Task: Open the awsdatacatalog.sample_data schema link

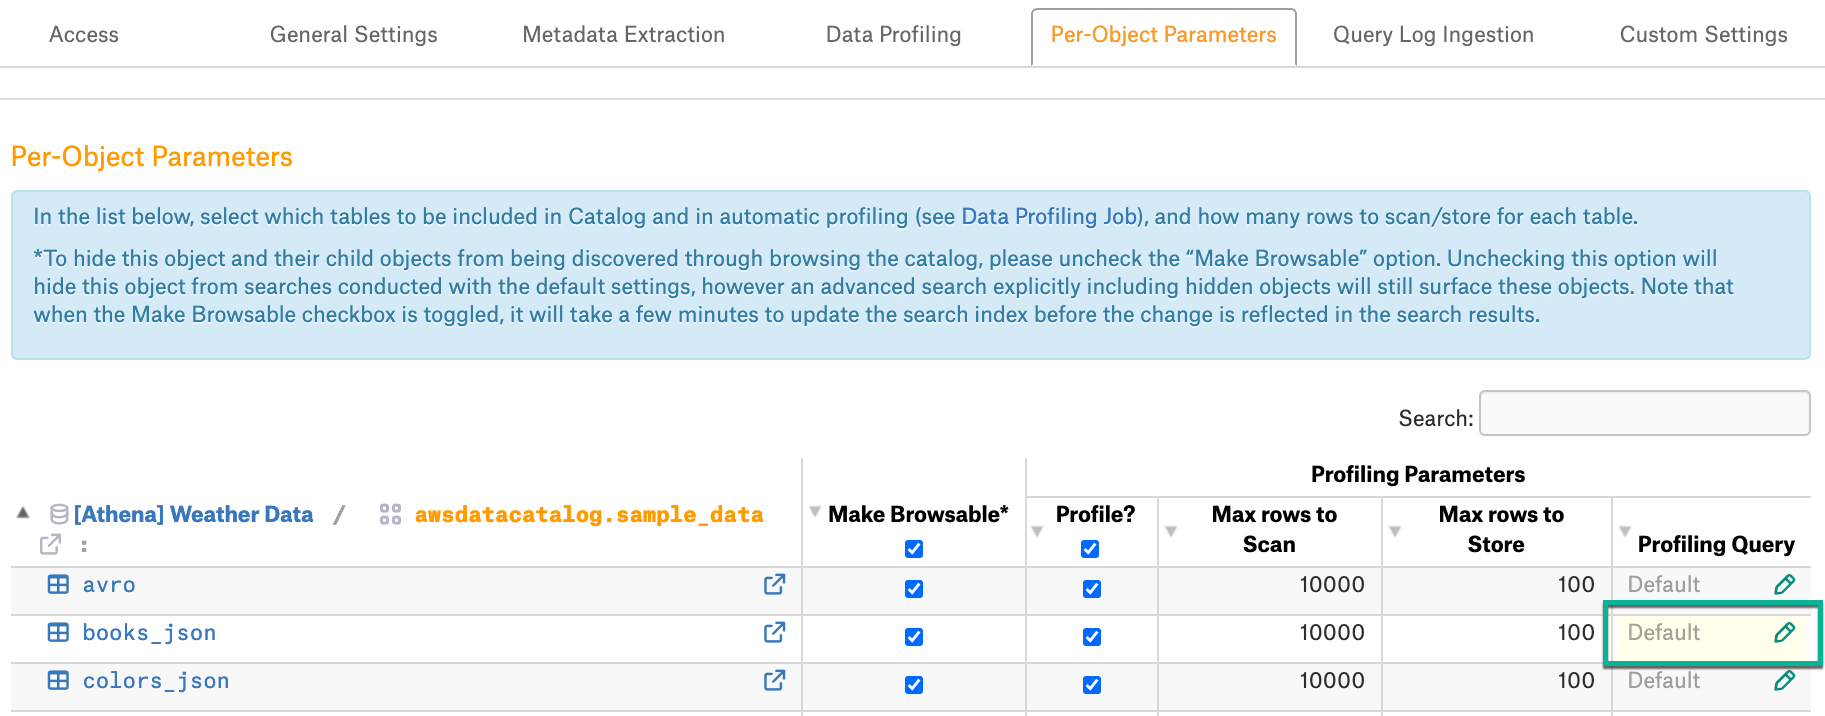Action: (x=589, y=514)
